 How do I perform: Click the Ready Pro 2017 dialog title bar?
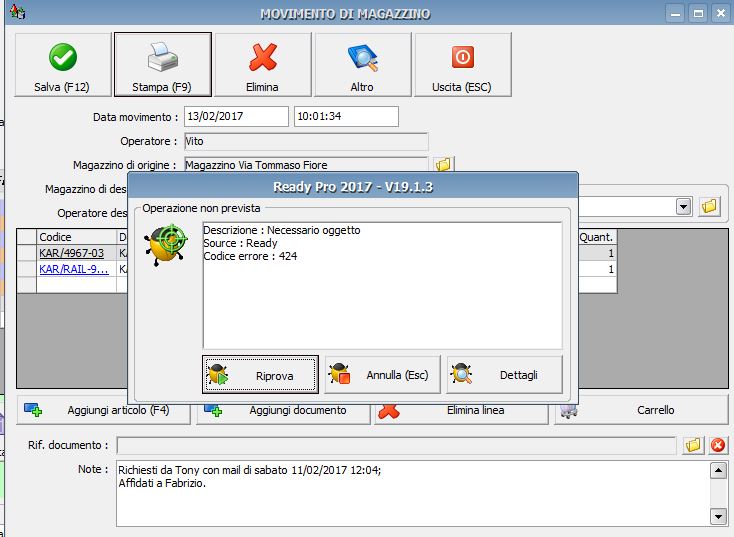(x=353, y=187)
